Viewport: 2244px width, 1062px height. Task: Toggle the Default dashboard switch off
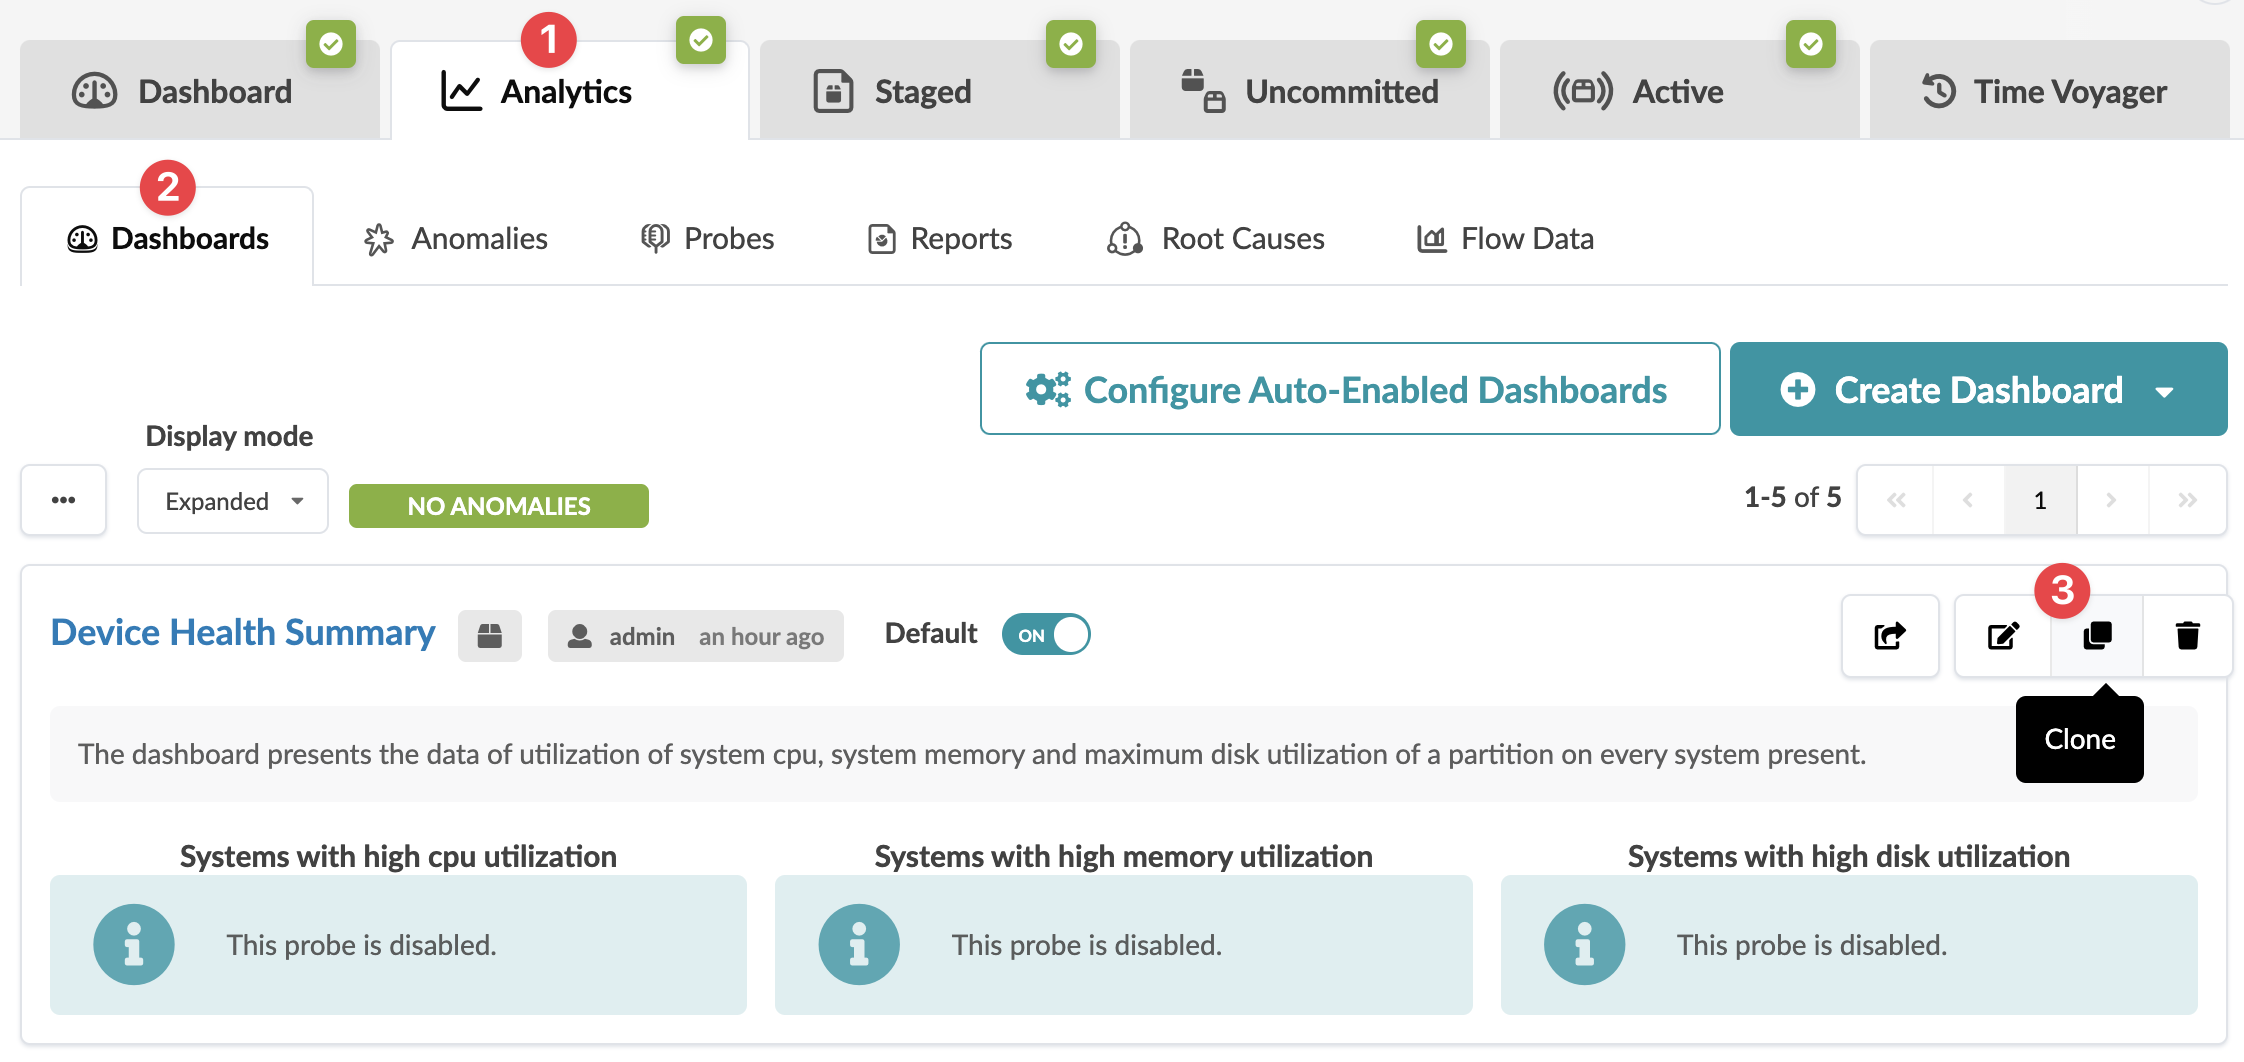(1046, 635)
